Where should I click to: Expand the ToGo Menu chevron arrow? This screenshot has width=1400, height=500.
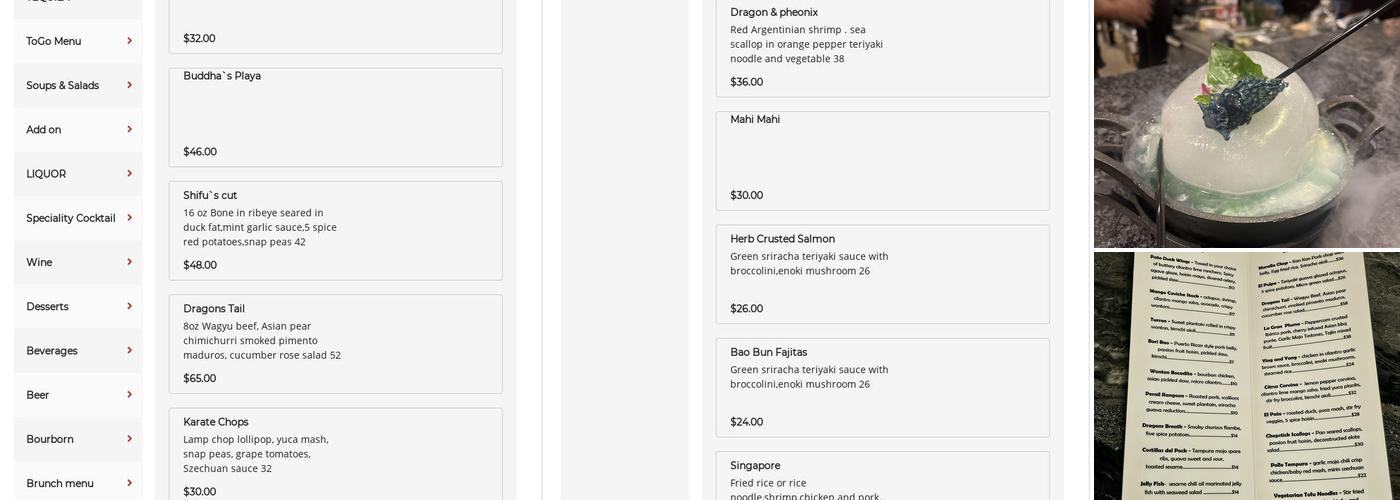click(129, 41)
